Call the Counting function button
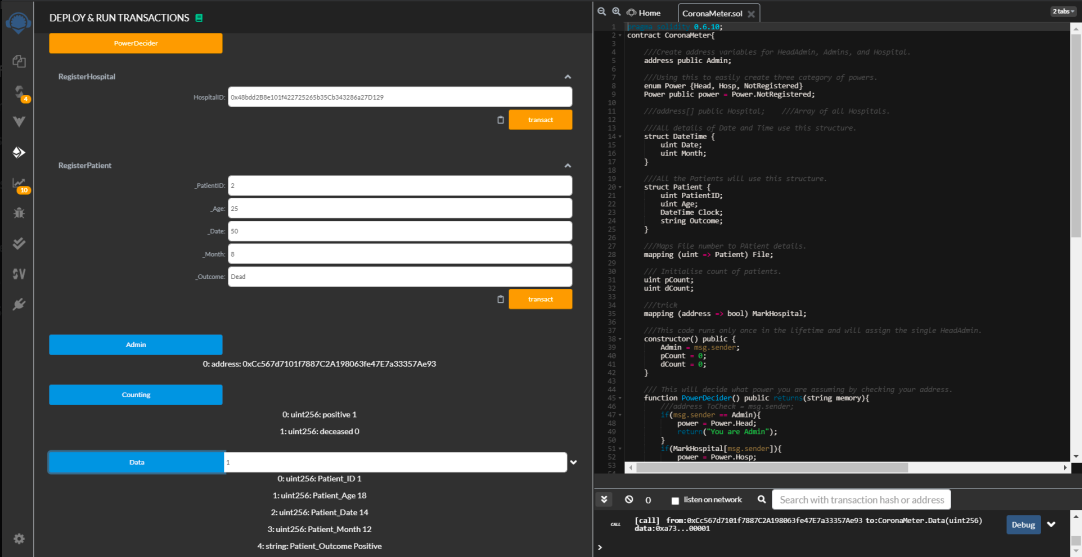The height and width of the screenshot is (557, 1082). pyautogui.click(x=135, y=395)
